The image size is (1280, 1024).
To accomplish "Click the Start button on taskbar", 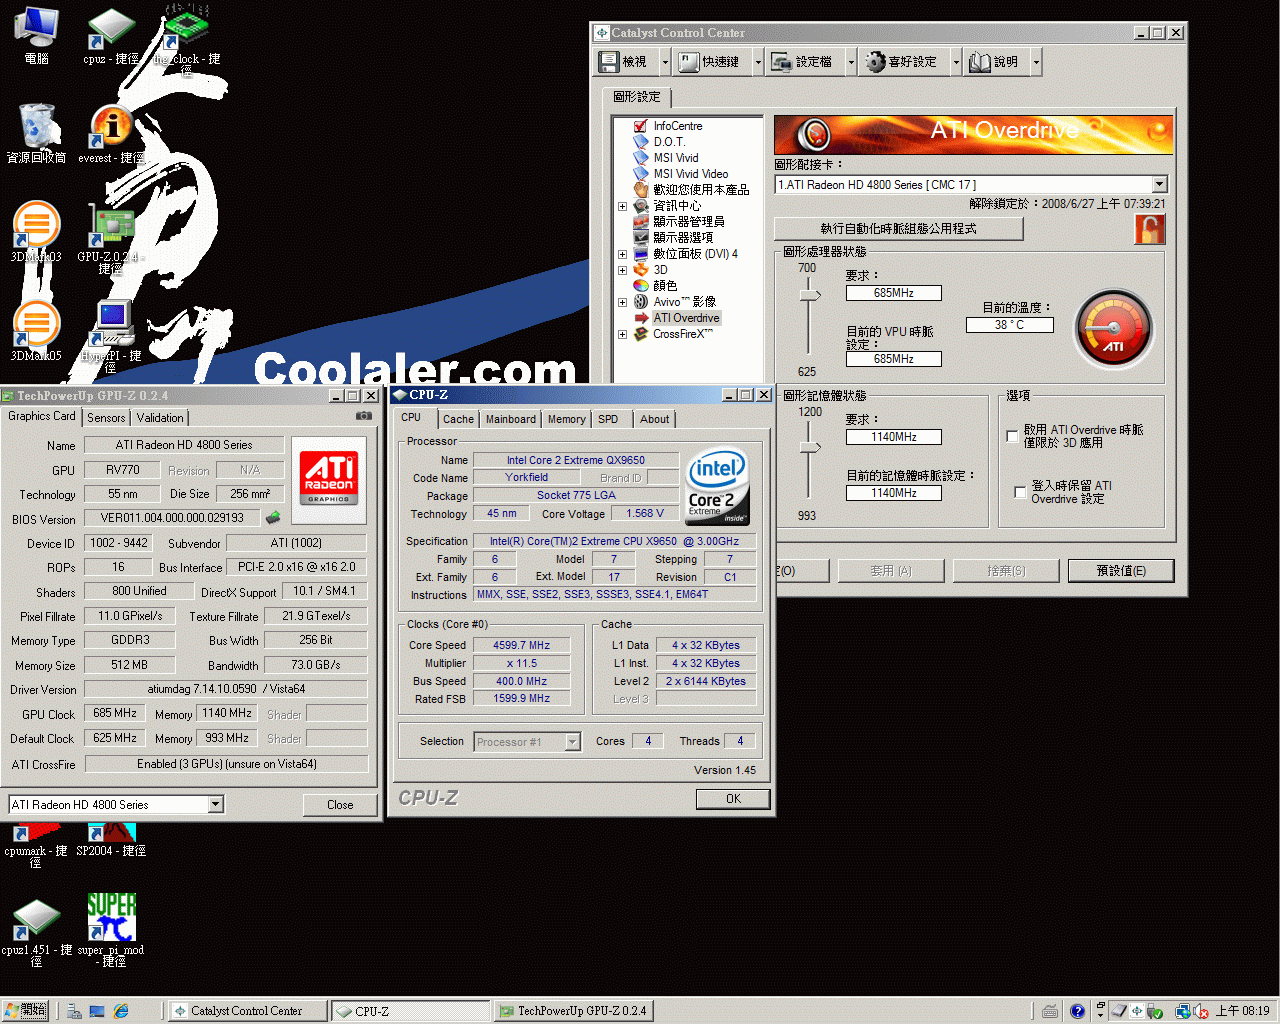I will [x=26, y=1011].
